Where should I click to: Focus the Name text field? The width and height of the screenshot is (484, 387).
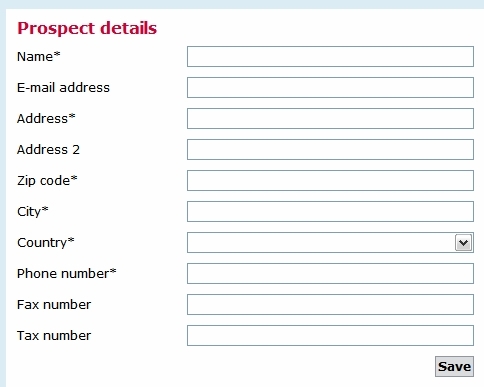click(x=330, y=57)
